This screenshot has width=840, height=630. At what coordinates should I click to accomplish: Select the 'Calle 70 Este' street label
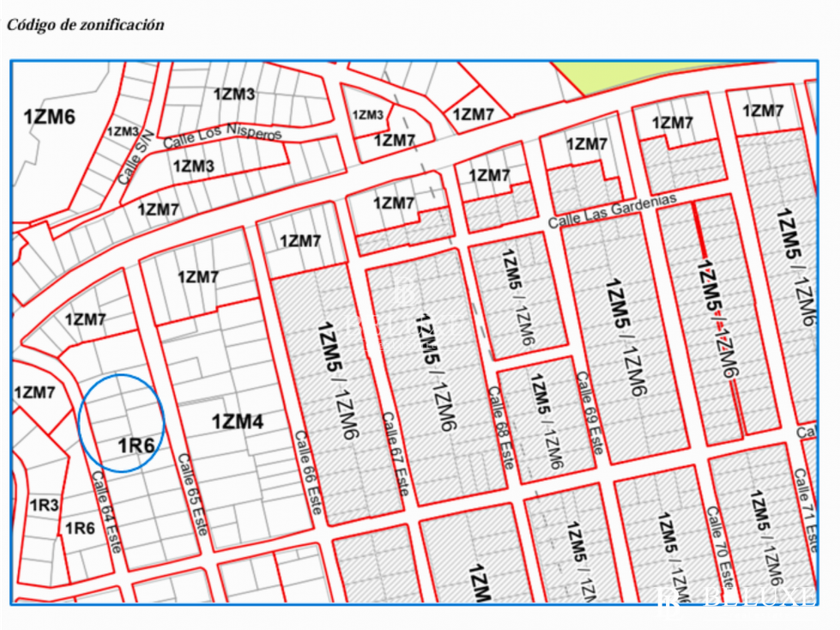(720, 549)
